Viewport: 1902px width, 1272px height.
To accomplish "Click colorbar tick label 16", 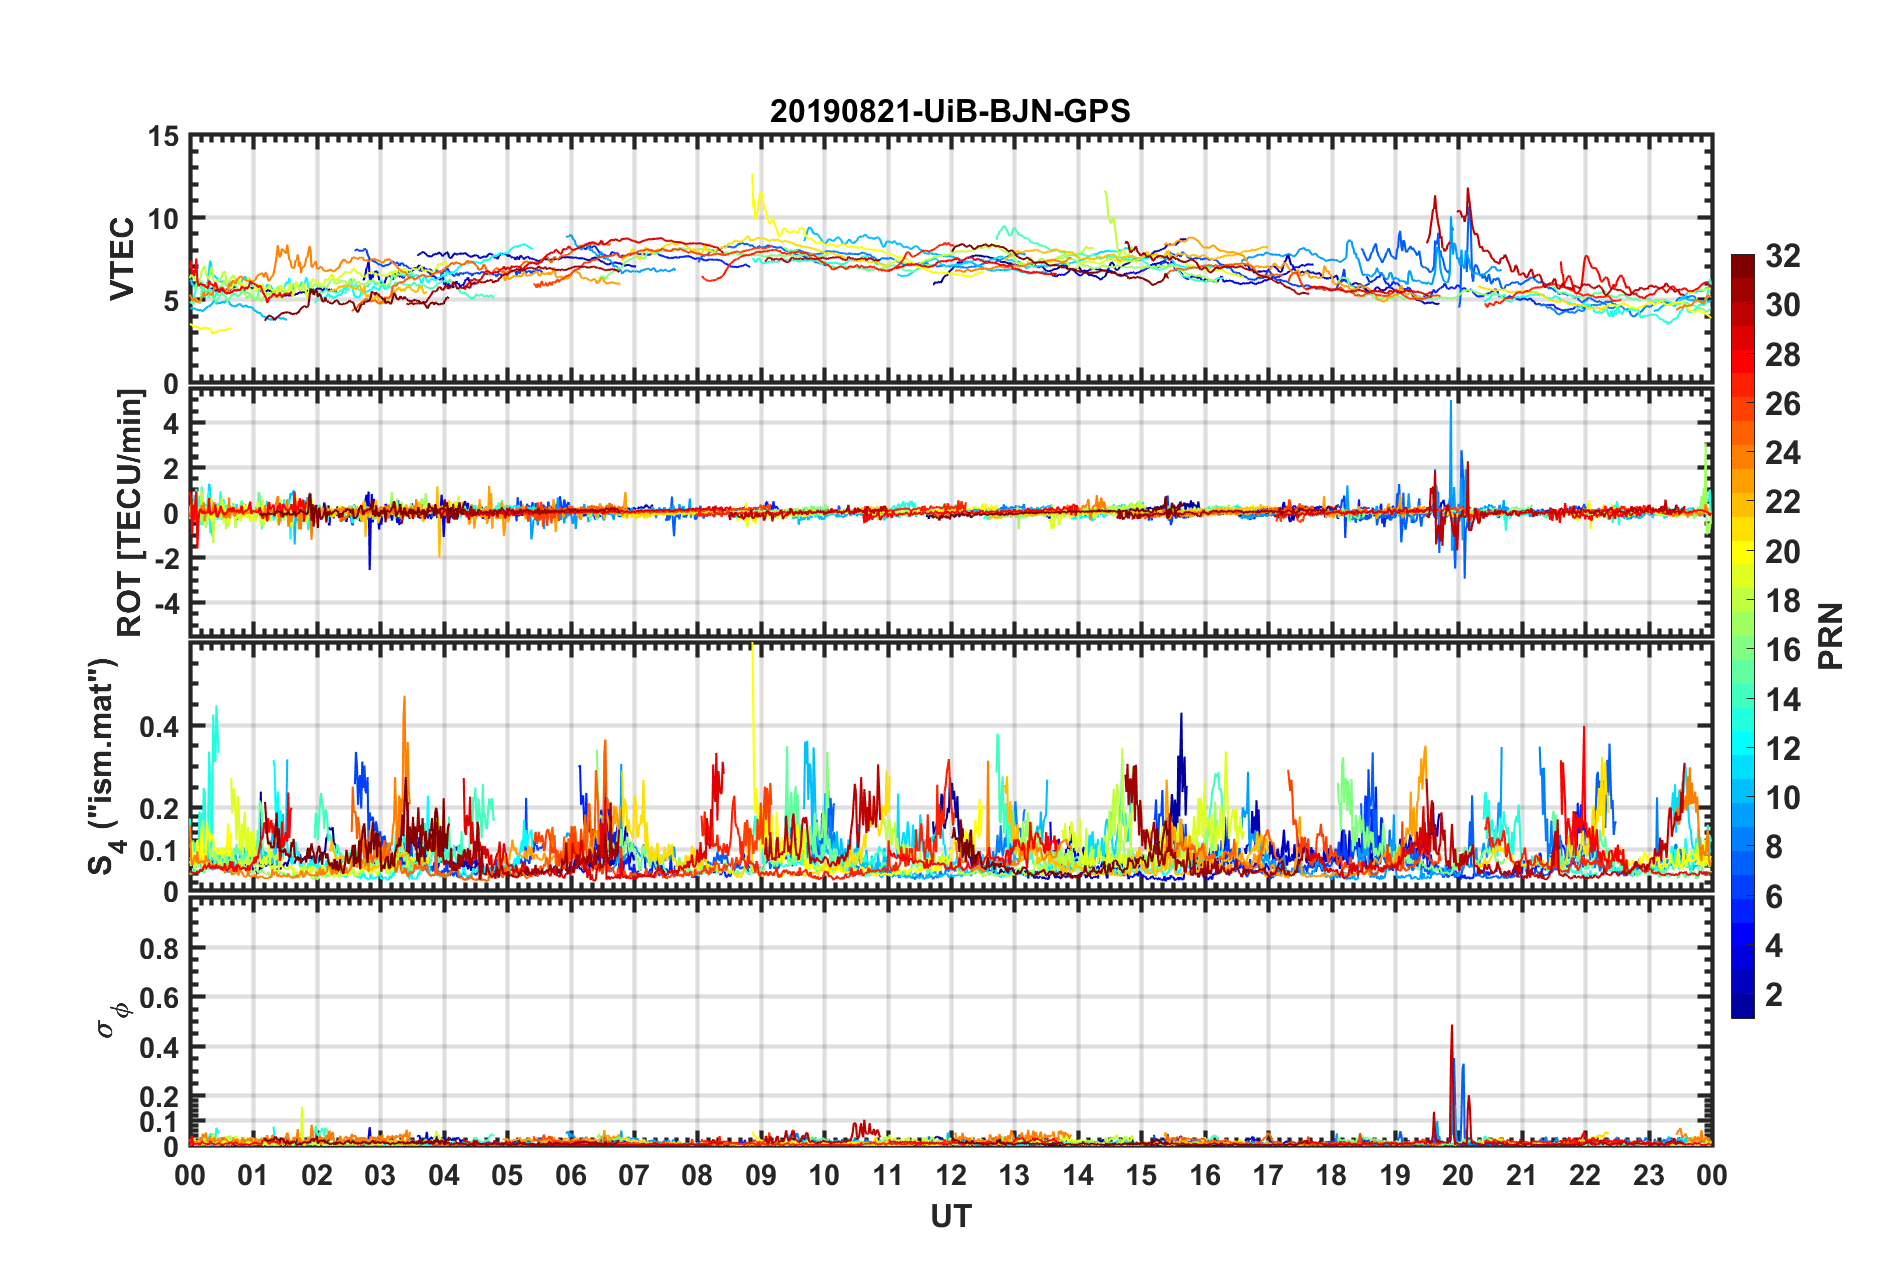I will coord(1782,650).
